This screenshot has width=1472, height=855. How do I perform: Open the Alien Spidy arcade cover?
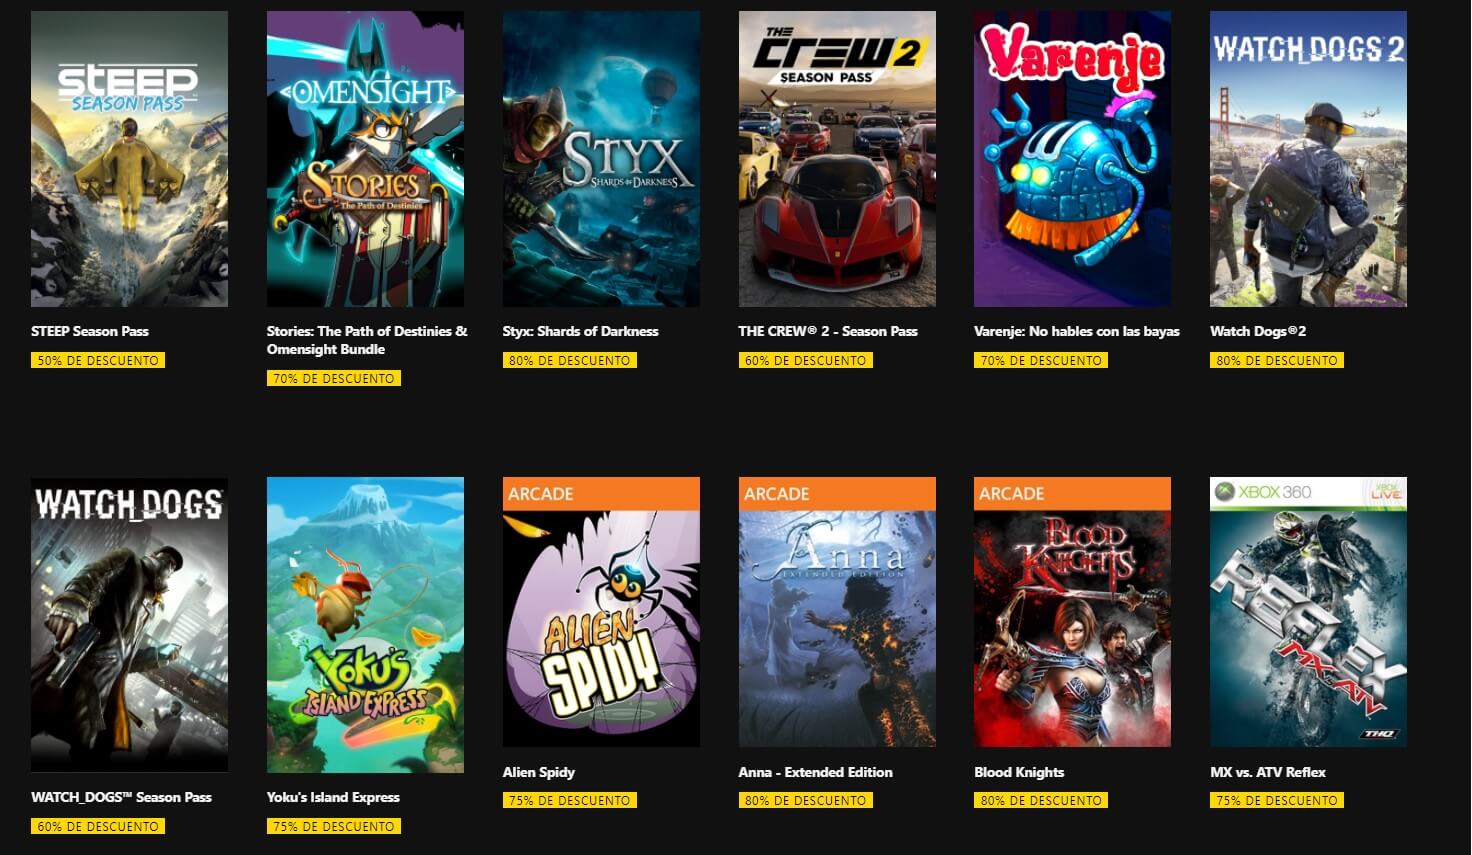point(601,612)
